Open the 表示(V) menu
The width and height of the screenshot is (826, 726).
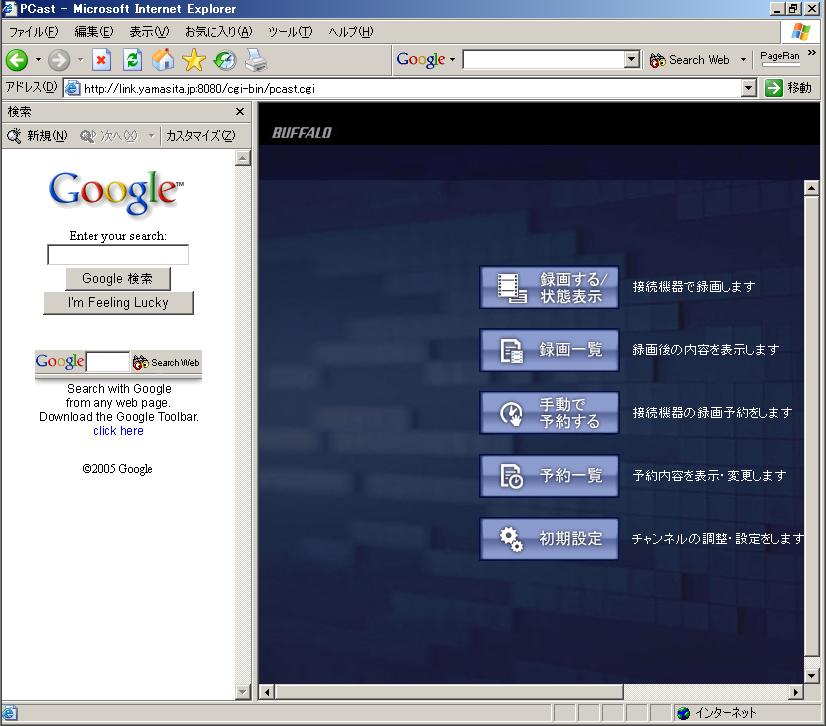pyautogui.click(x=149, y=32)
